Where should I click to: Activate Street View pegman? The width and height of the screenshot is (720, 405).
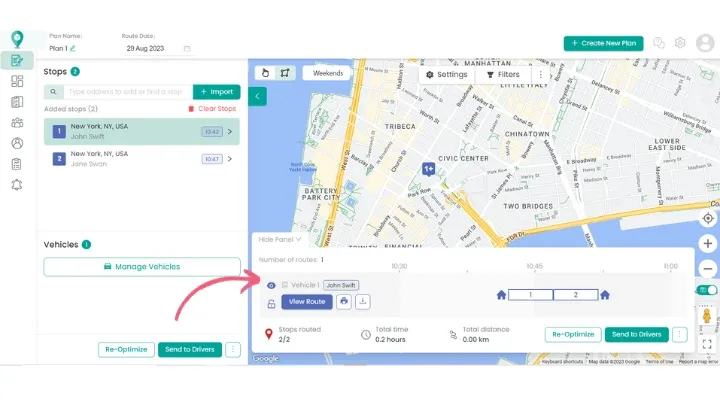(x=707, y=315)
